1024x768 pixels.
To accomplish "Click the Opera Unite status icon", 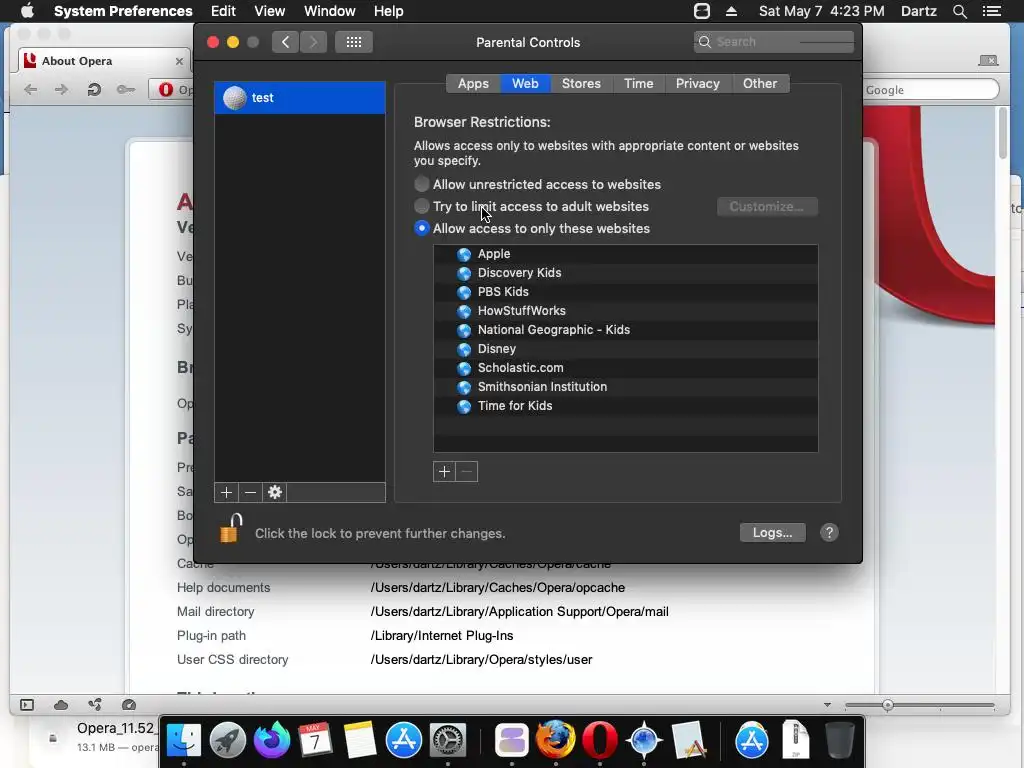I will pyautogui.click(x=95, y=705).
